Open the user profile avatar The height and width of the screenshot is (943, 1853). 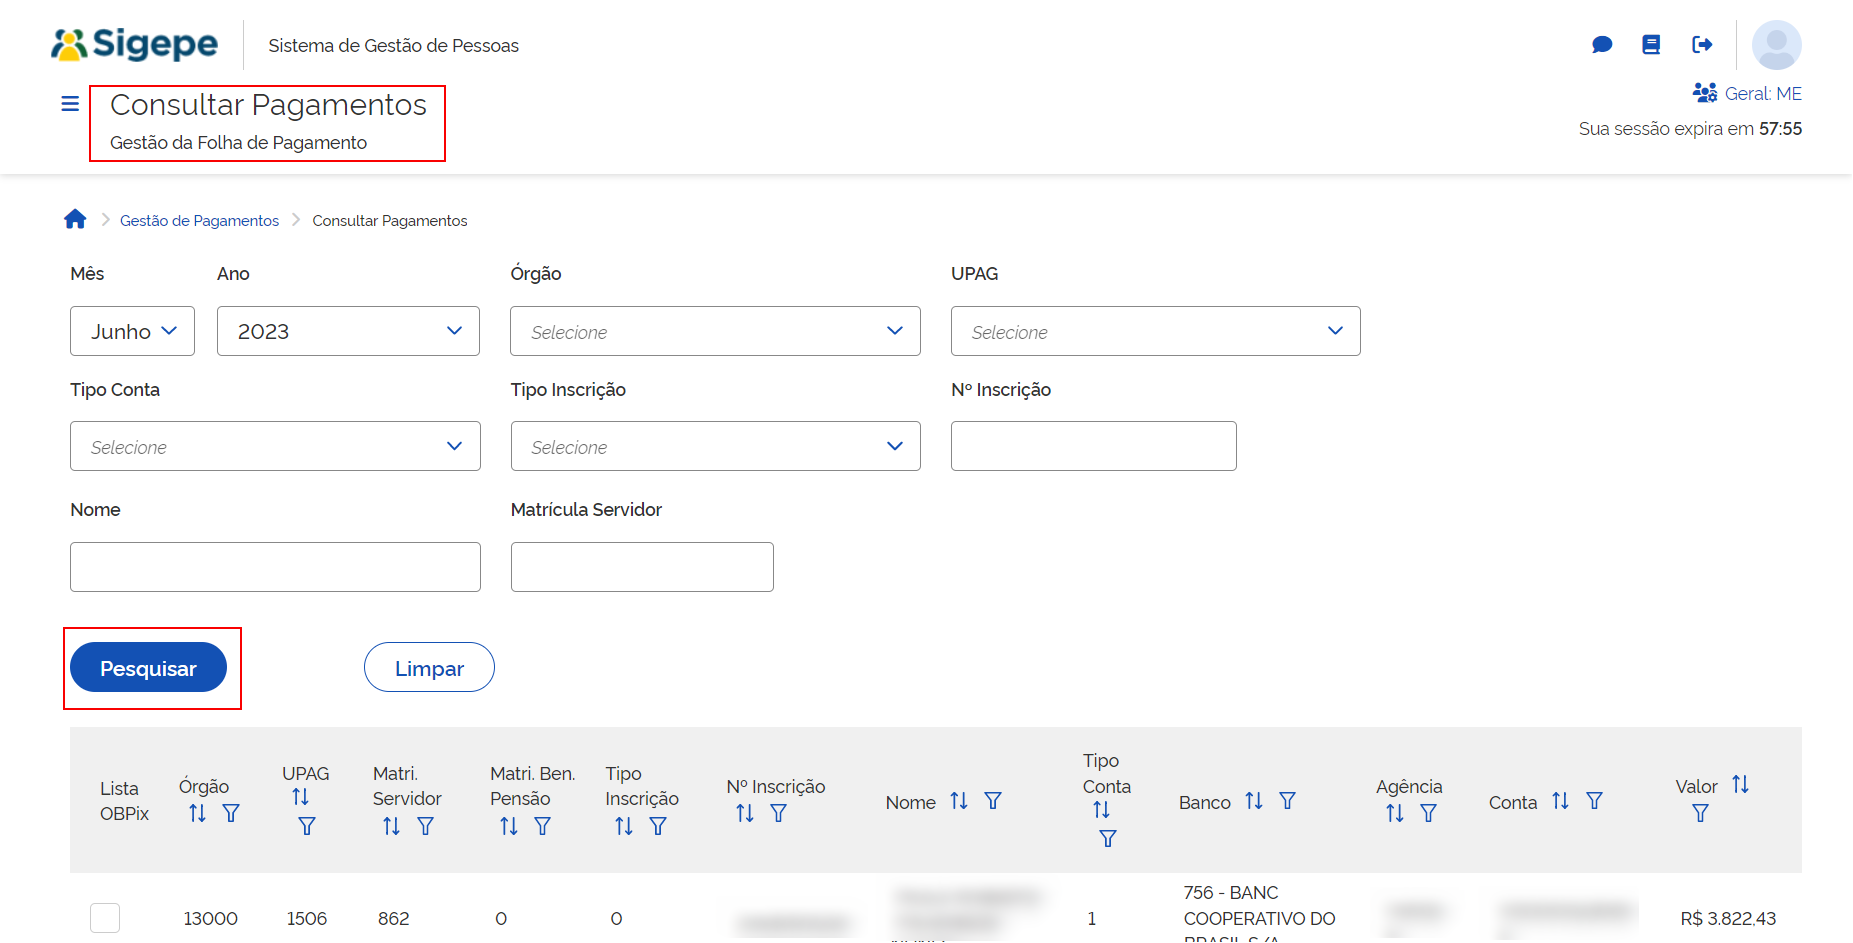tap(1776, 45)
